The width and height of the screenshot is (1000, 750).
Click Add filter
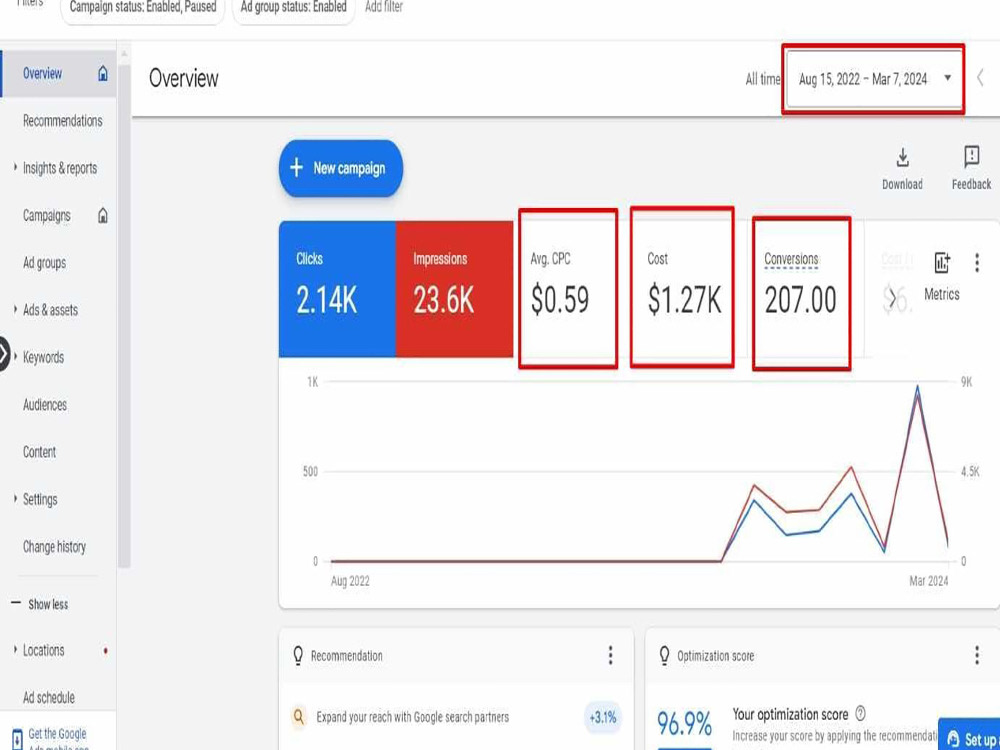point(384,7)
